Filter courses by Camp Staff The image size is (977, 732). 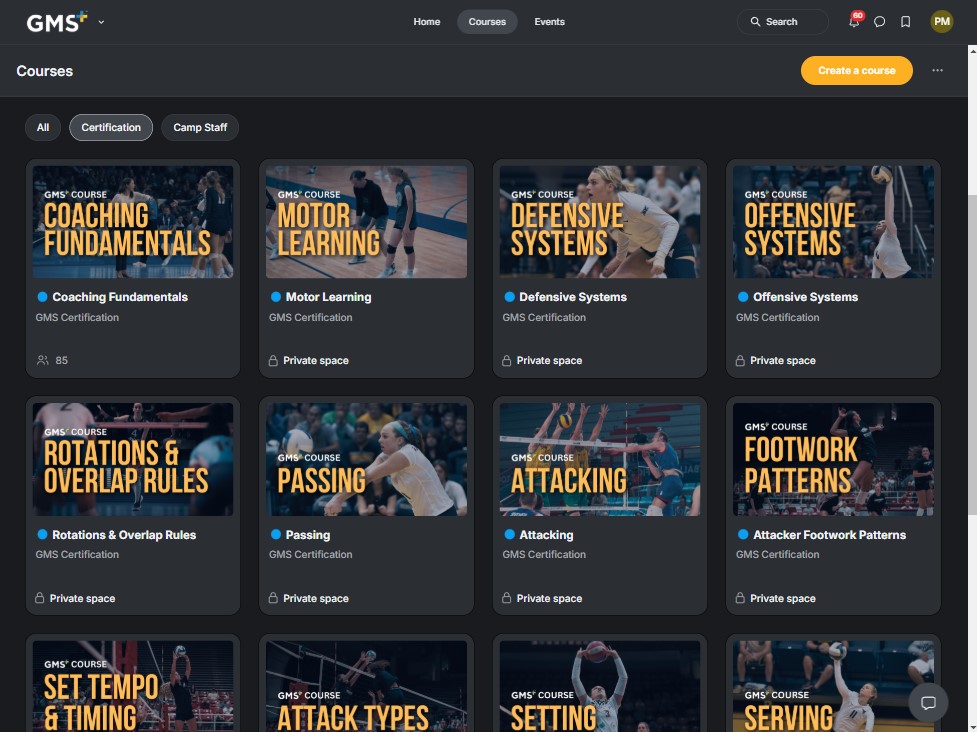[x=200, y=128]
